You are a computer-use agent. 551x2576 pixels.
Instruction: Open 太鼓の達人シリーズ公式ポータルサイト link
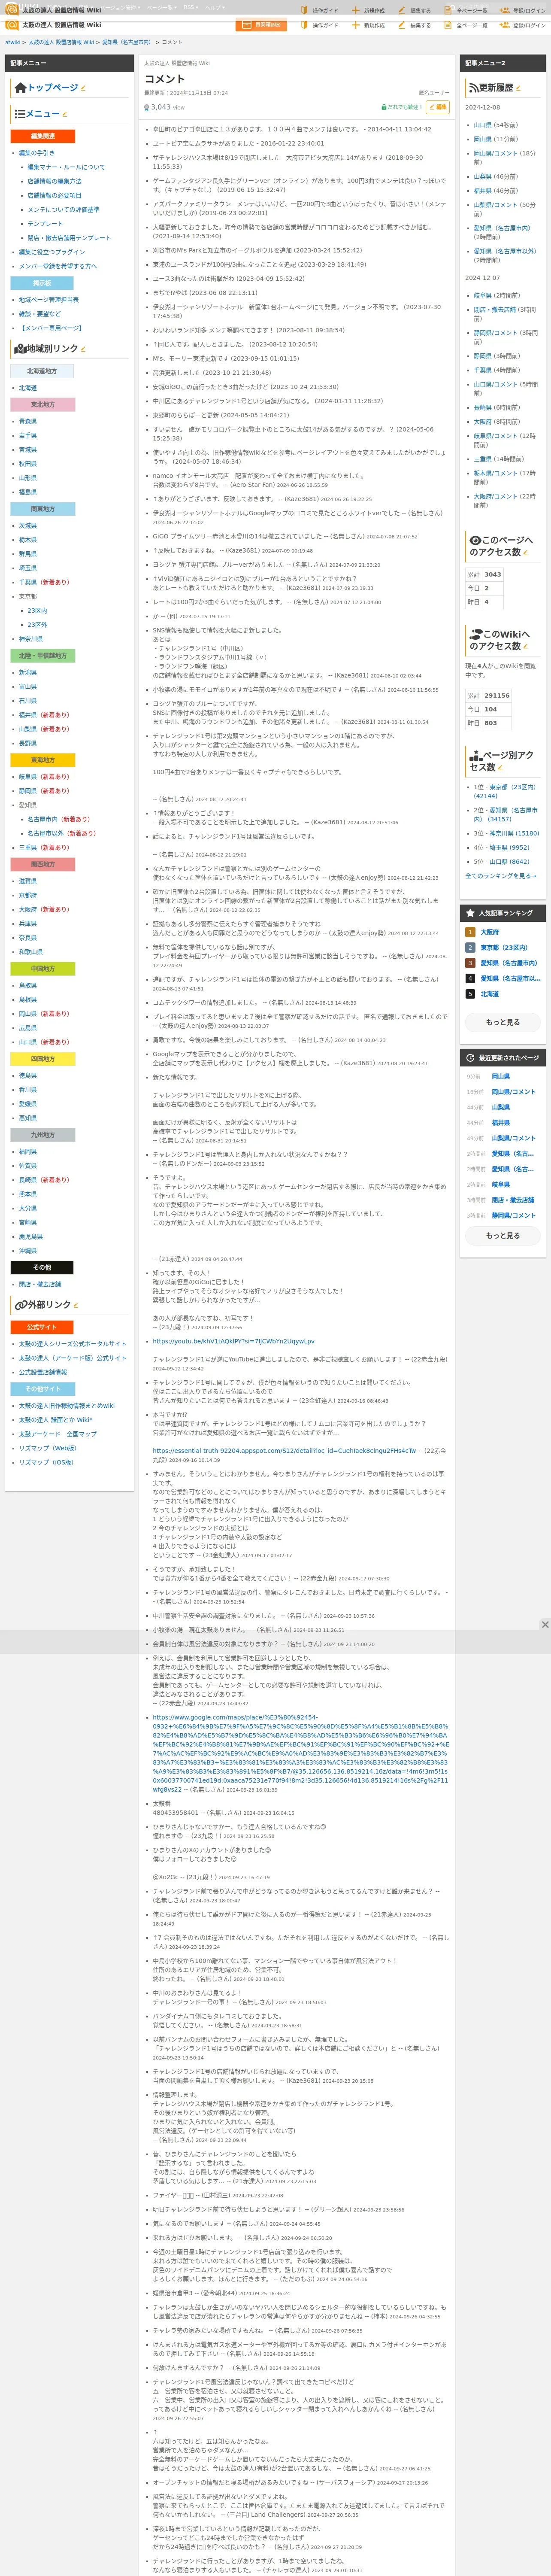coord(73,1344)
